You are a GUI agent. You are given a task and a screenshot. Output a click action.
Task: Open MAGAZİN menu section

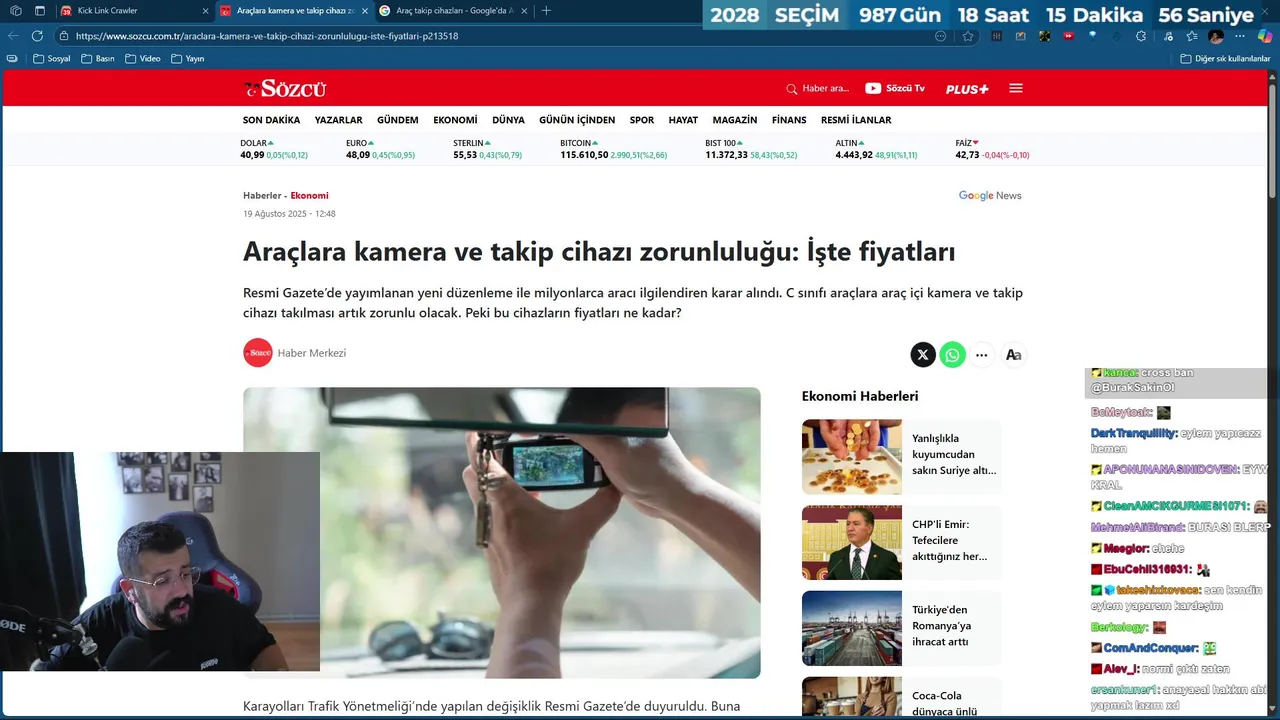click(735, 120)
